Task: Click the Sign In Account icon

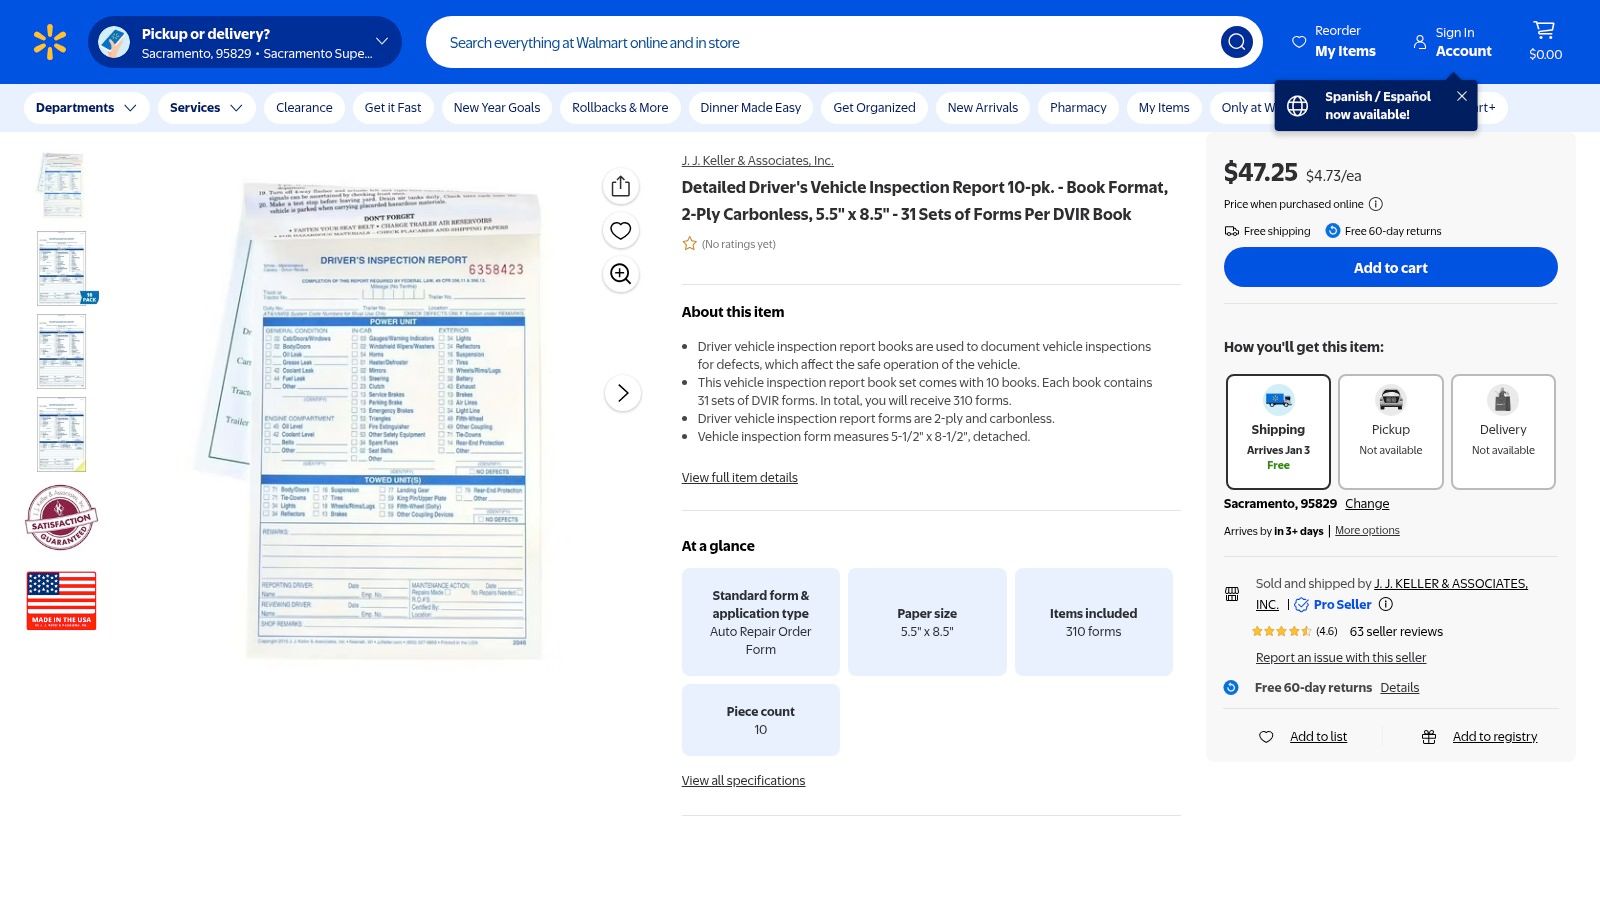Action: pyautogui.click(x=1420, y=42)
